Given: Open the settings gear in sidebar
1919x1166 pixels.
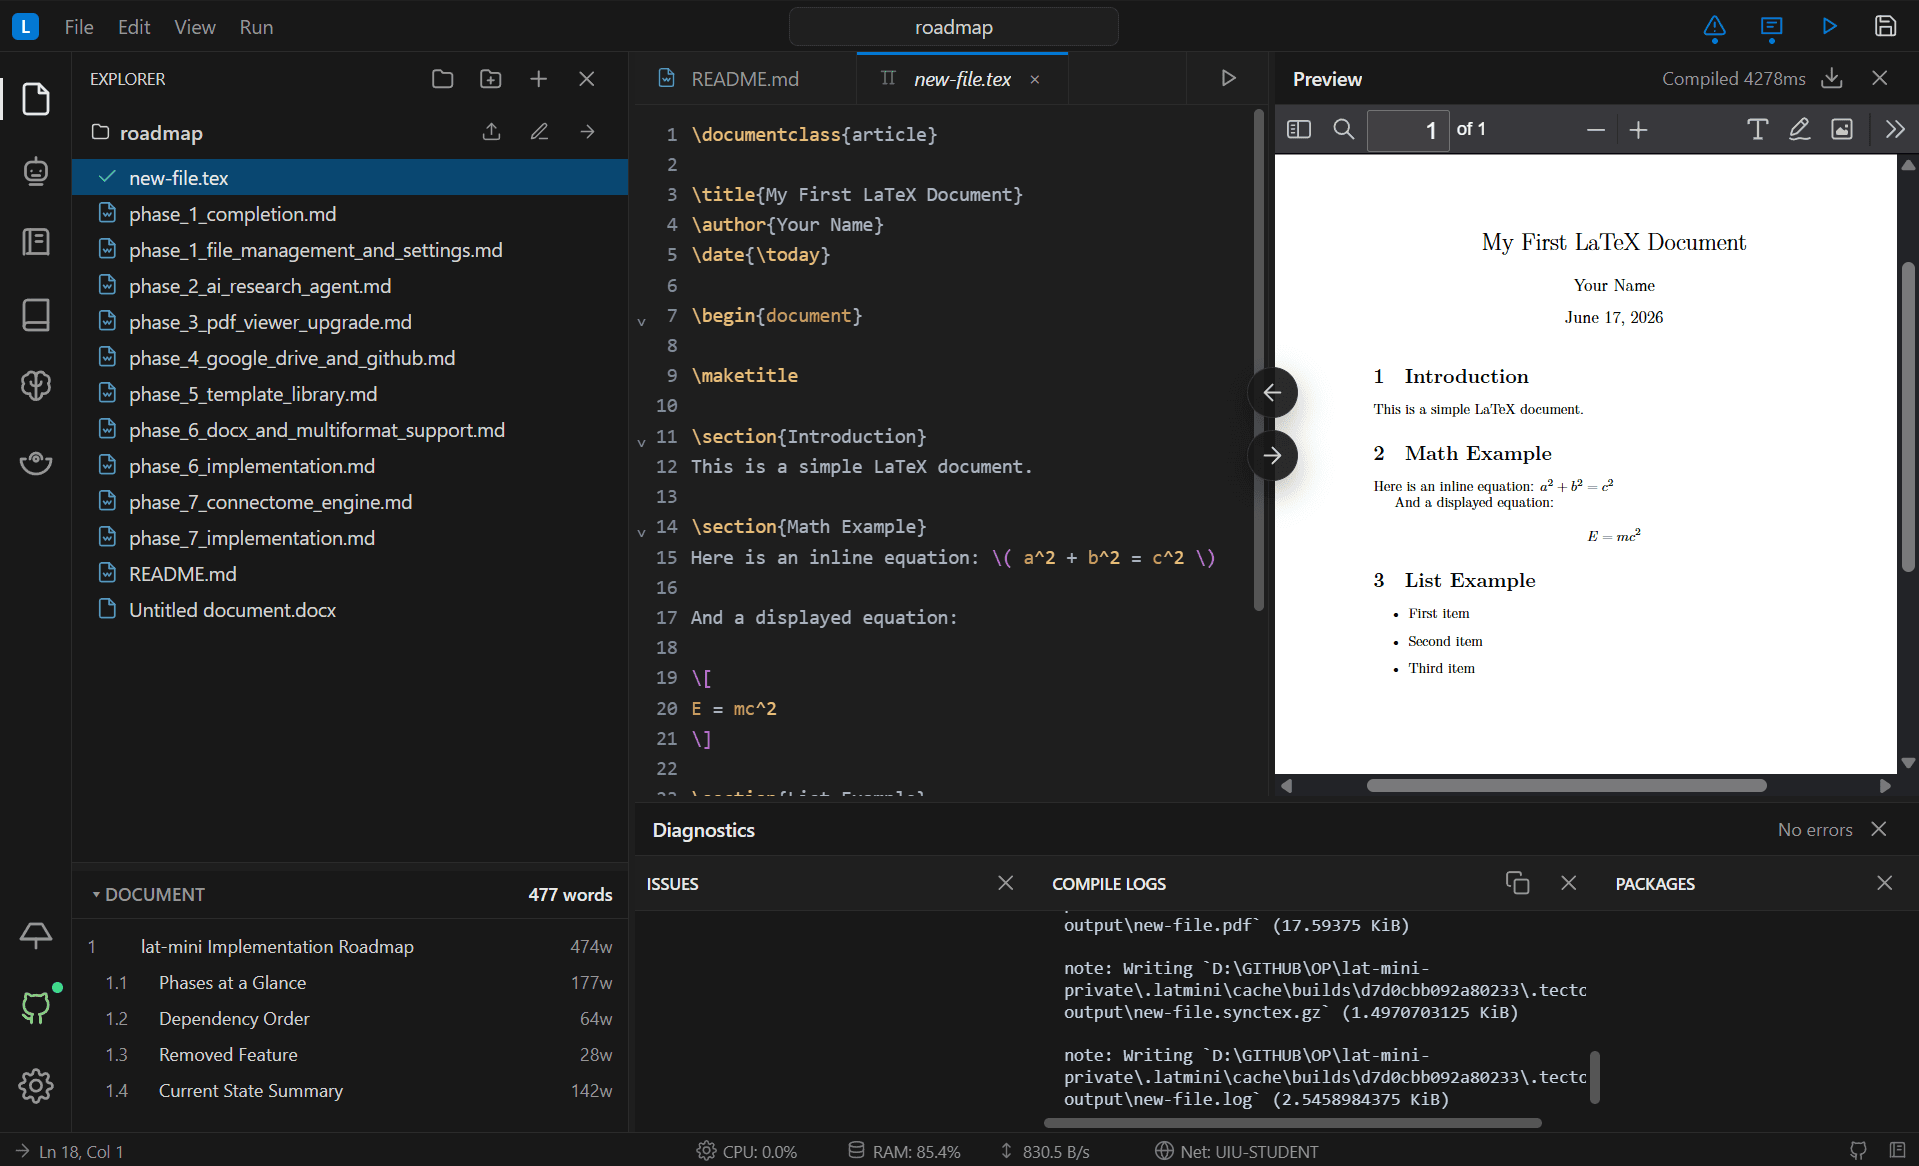Looking at the screenshot, I should tap(36, 1085).
